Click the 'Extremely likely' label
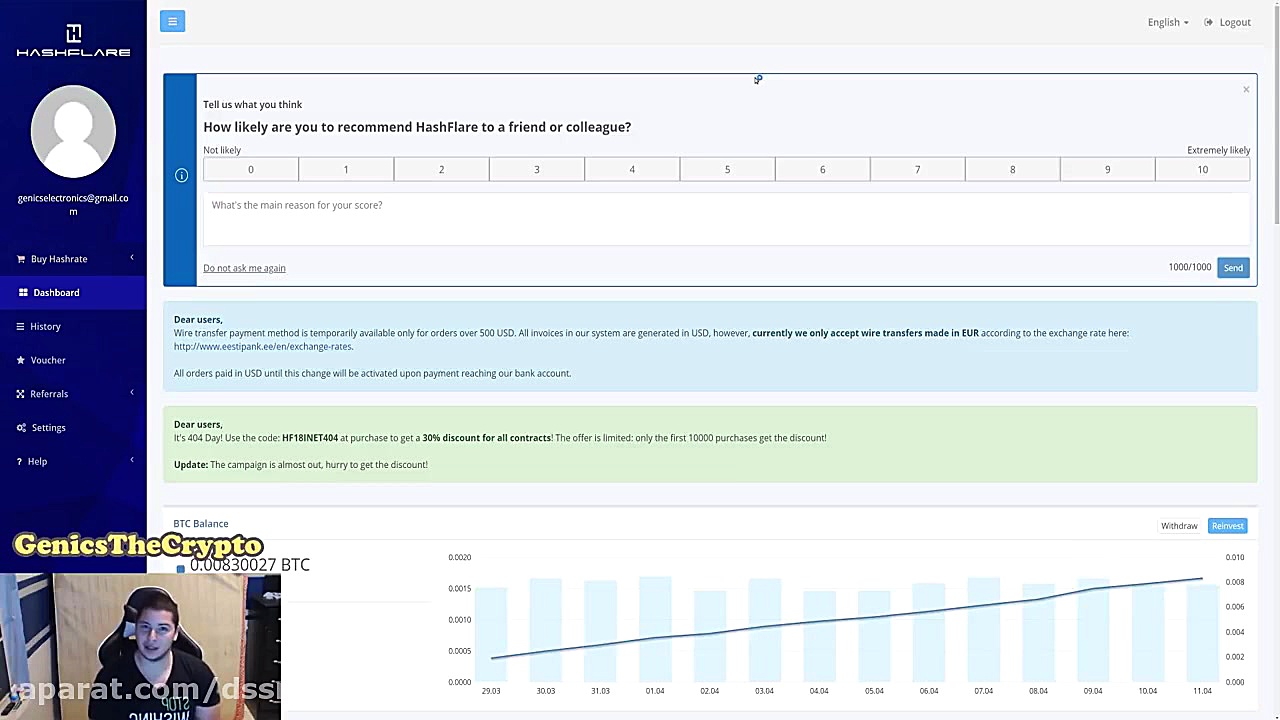 click(1218, 150)
